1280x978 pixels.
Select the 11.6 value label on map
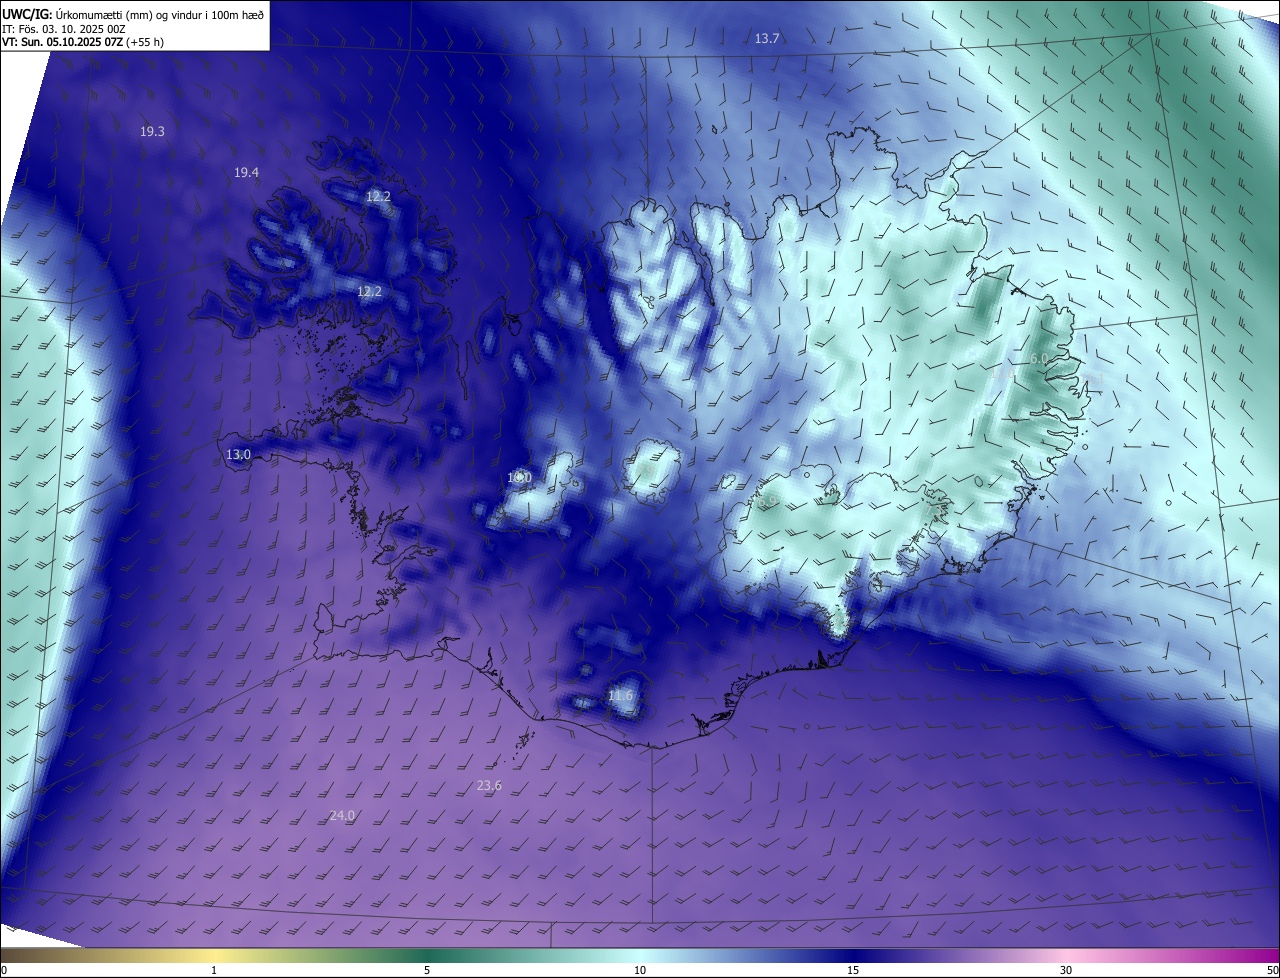coord(620,695)
